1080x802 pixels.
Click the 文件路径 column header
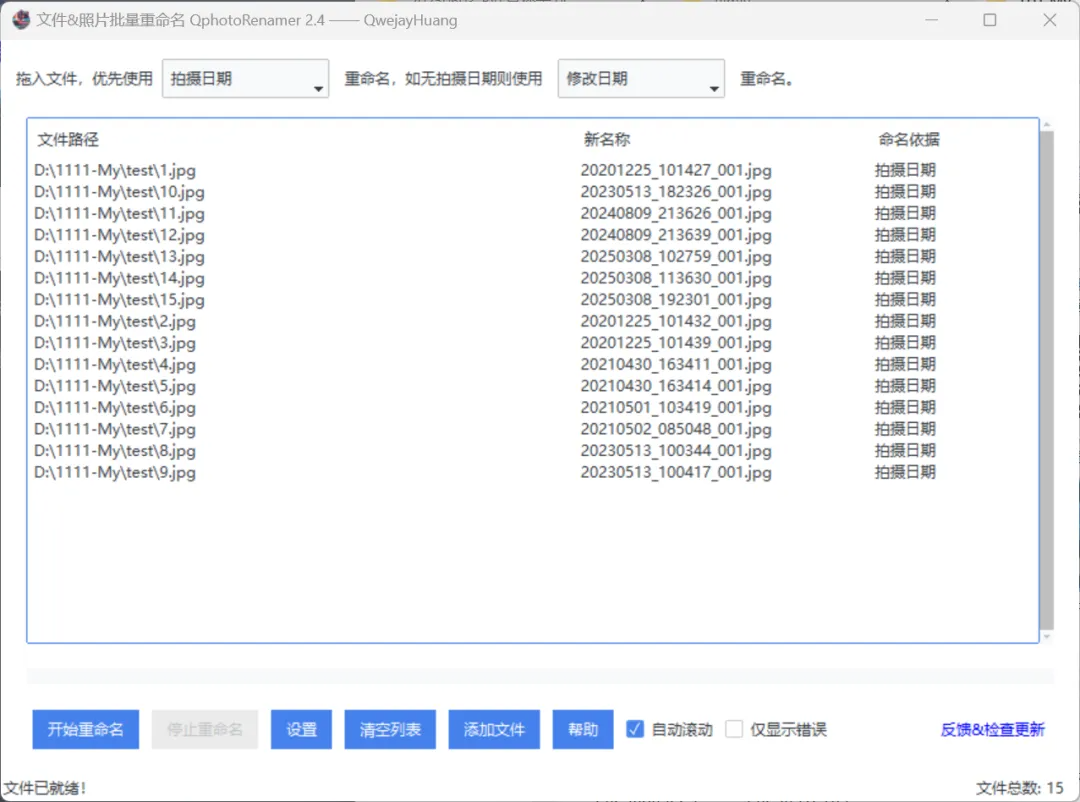coord(67,139)
